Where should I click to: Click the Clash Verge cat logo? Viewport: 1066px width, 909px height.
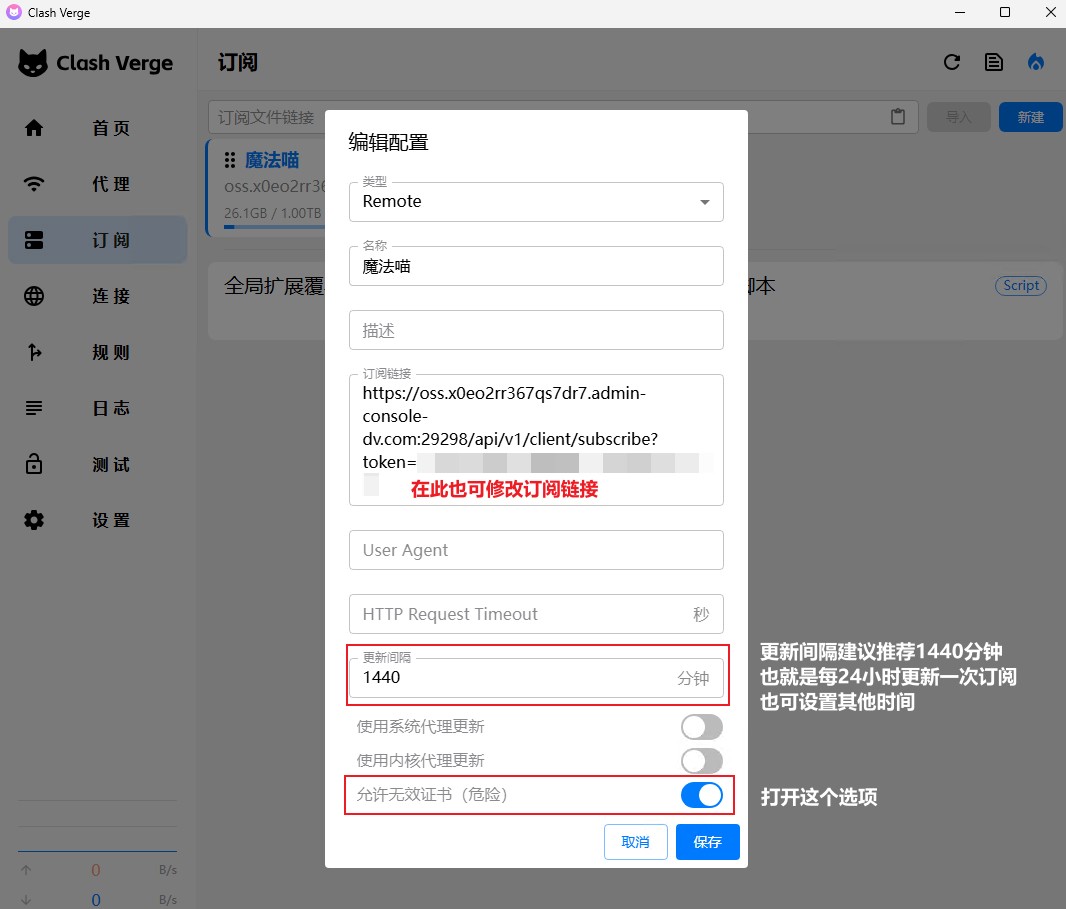click(x=33, y=63)
